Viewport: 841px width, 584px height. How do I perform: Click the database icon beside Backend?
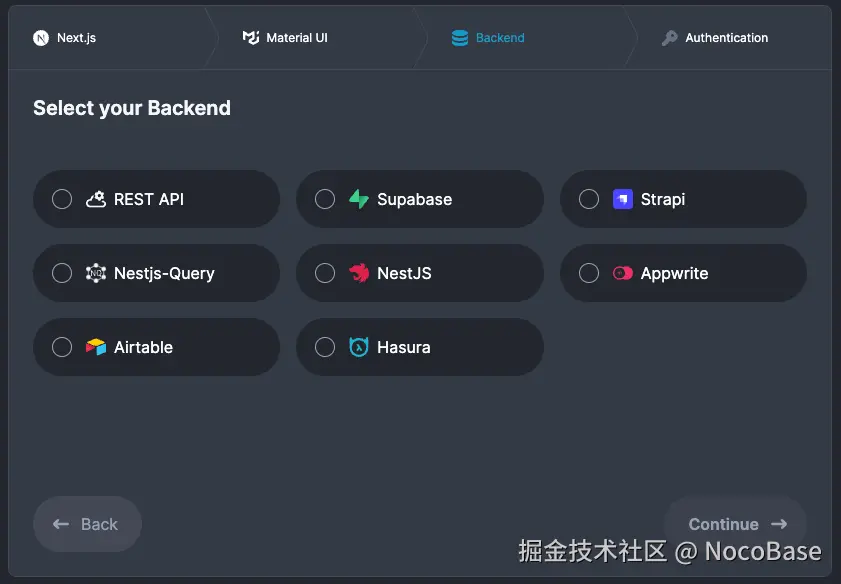click(x=459, y=38)
